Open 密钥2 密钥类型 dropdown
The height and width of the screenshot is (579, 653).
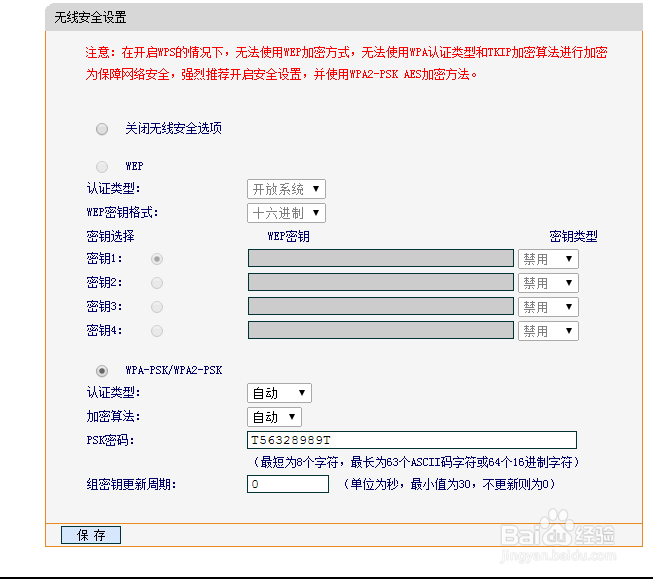click(548, 283)
